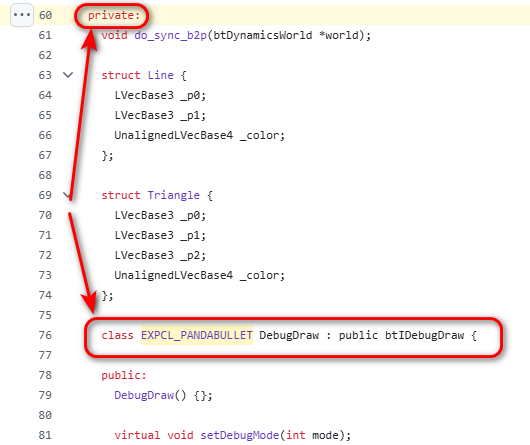Viewport: 530px width, 445px height.
Task: Click the Triangle struct name
Action: click(x=174, y=195)
